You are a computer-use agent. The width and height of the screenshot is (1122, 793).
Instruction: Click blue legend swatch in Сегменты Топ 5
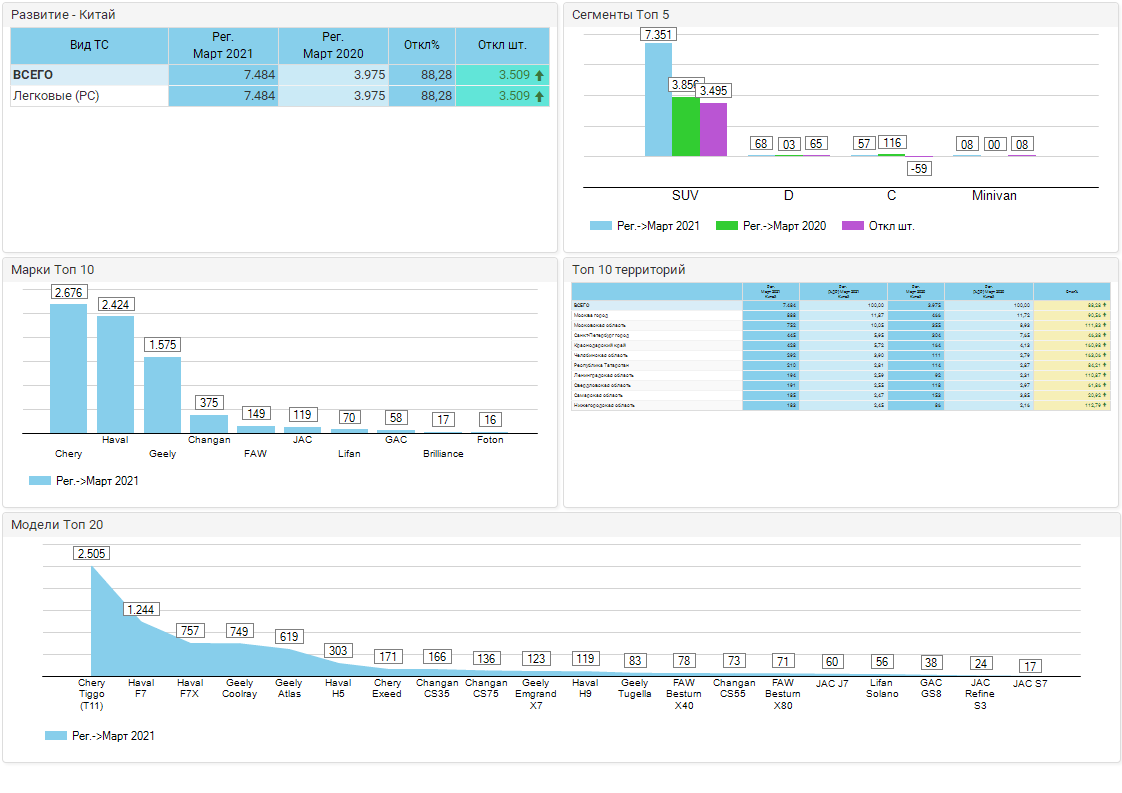pos(600,226)
